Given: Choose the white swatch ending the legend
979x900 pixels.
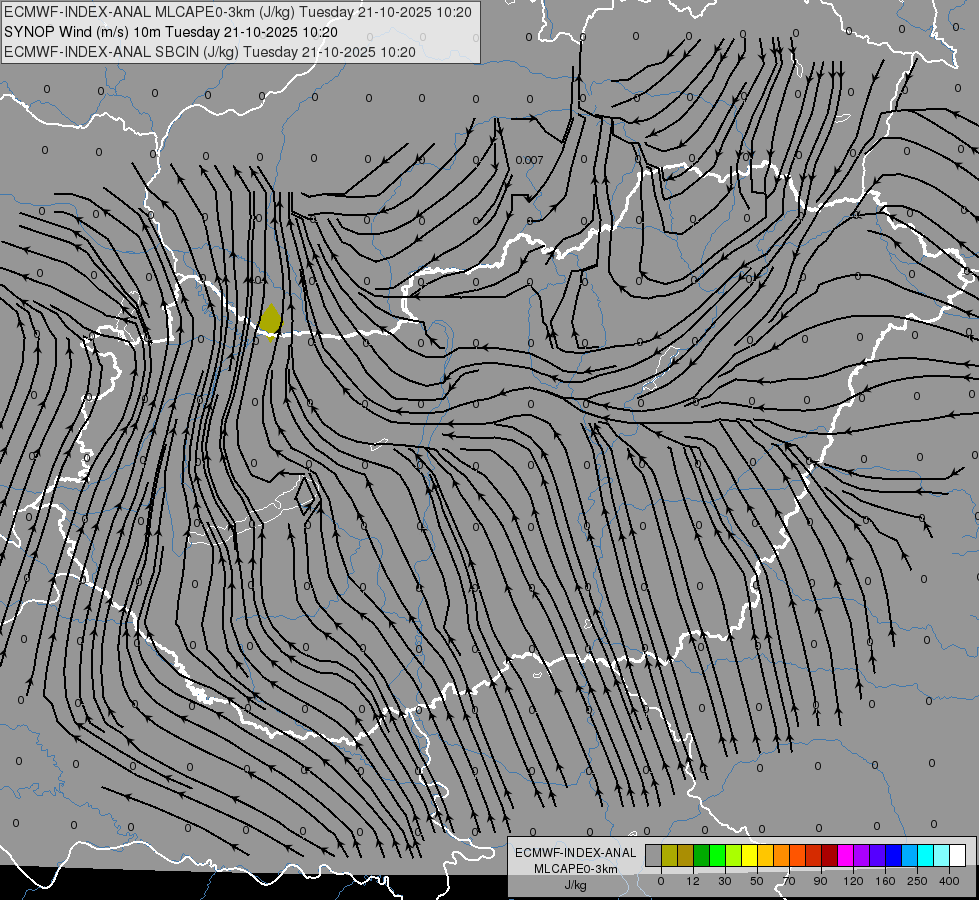Looking at the screenshot, I should 957,855.
